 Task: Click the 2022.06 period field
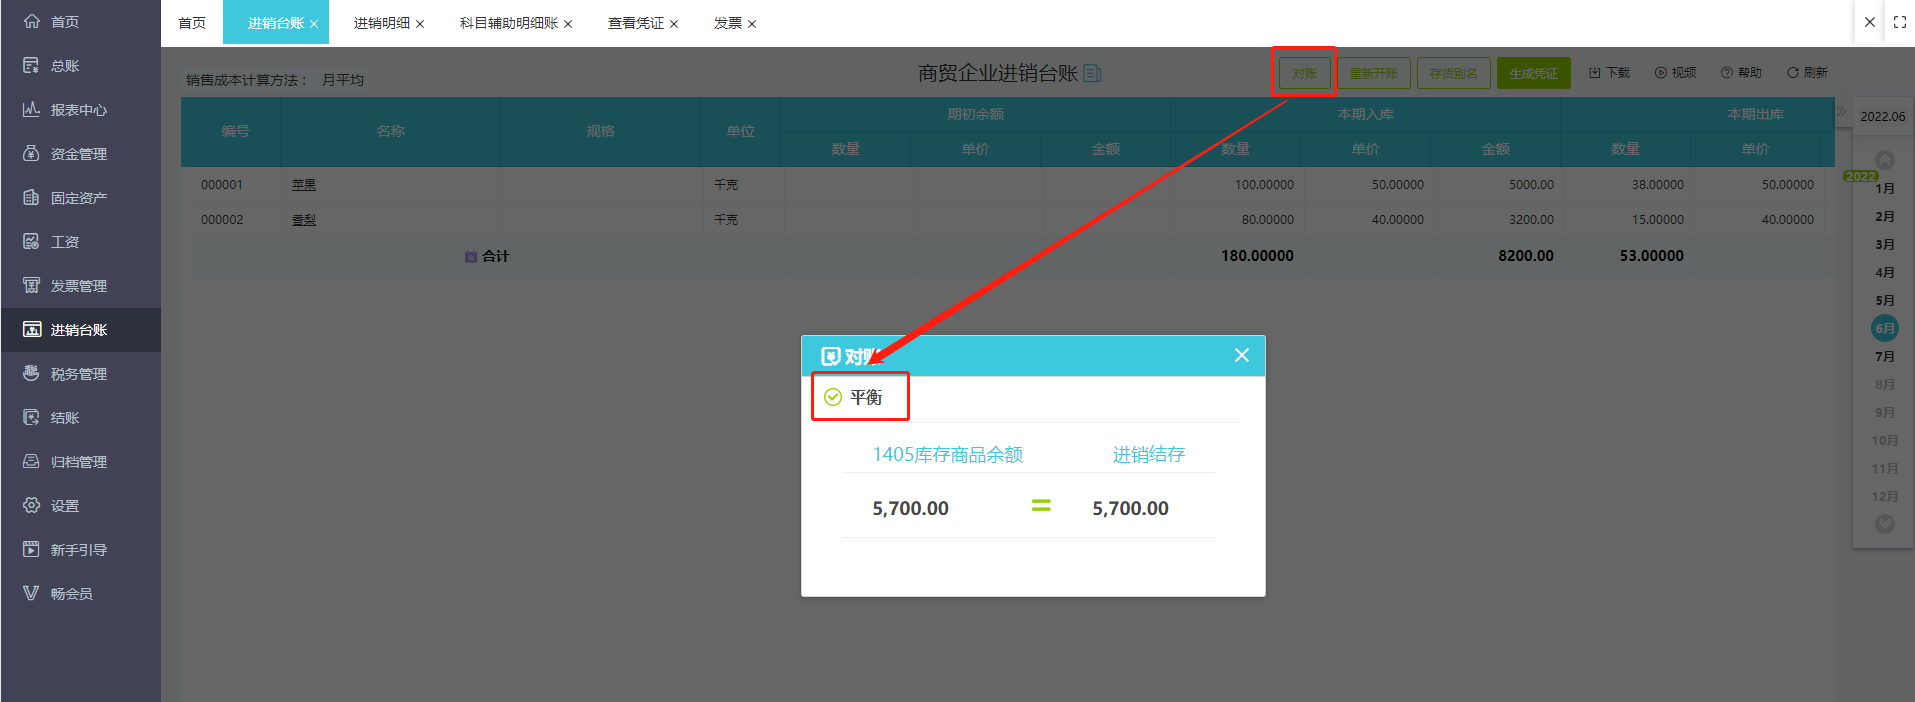(1883, 116)
